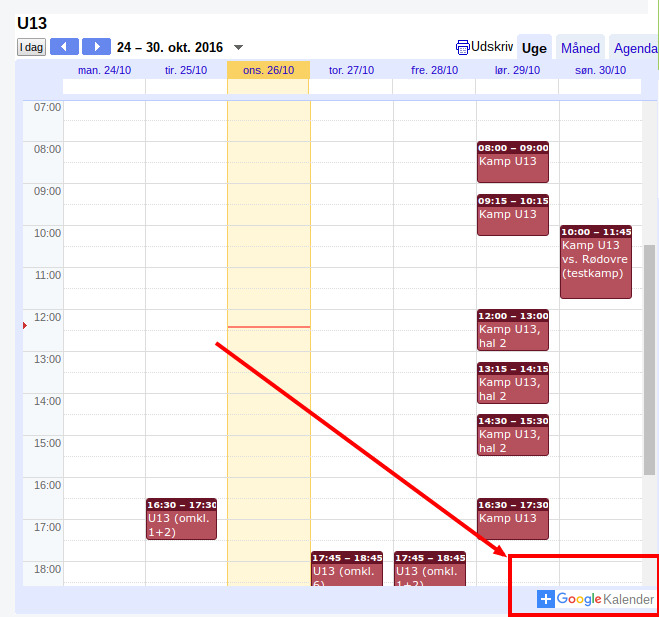Open the ons. 26/10 day header

269,70
